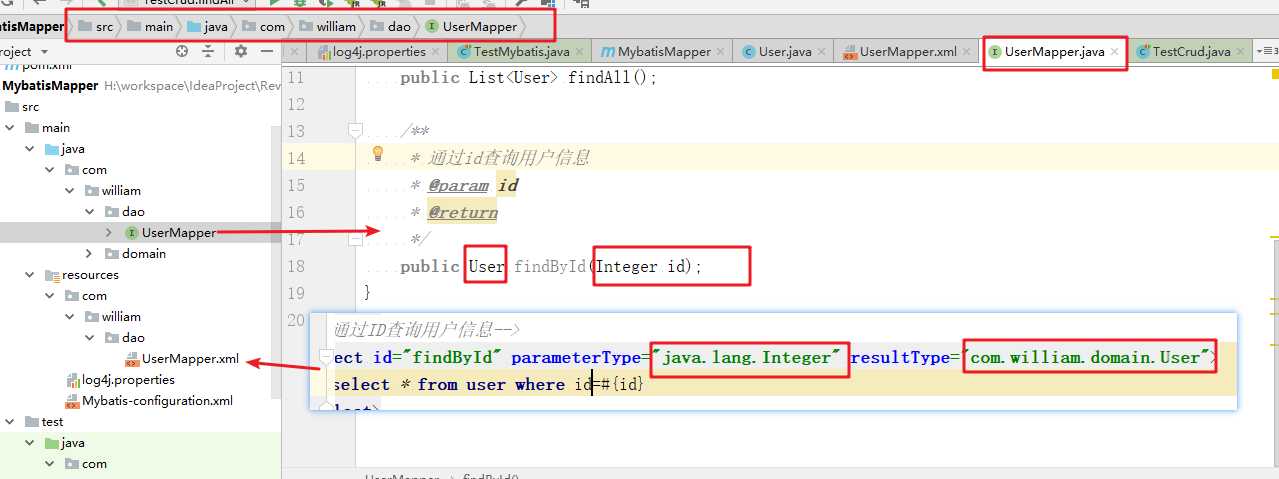Viewport: 1279px width, 479px height.
Task: Select UserMapper in the Project tree
Action: pyautogui.click(x=179, y=233)
